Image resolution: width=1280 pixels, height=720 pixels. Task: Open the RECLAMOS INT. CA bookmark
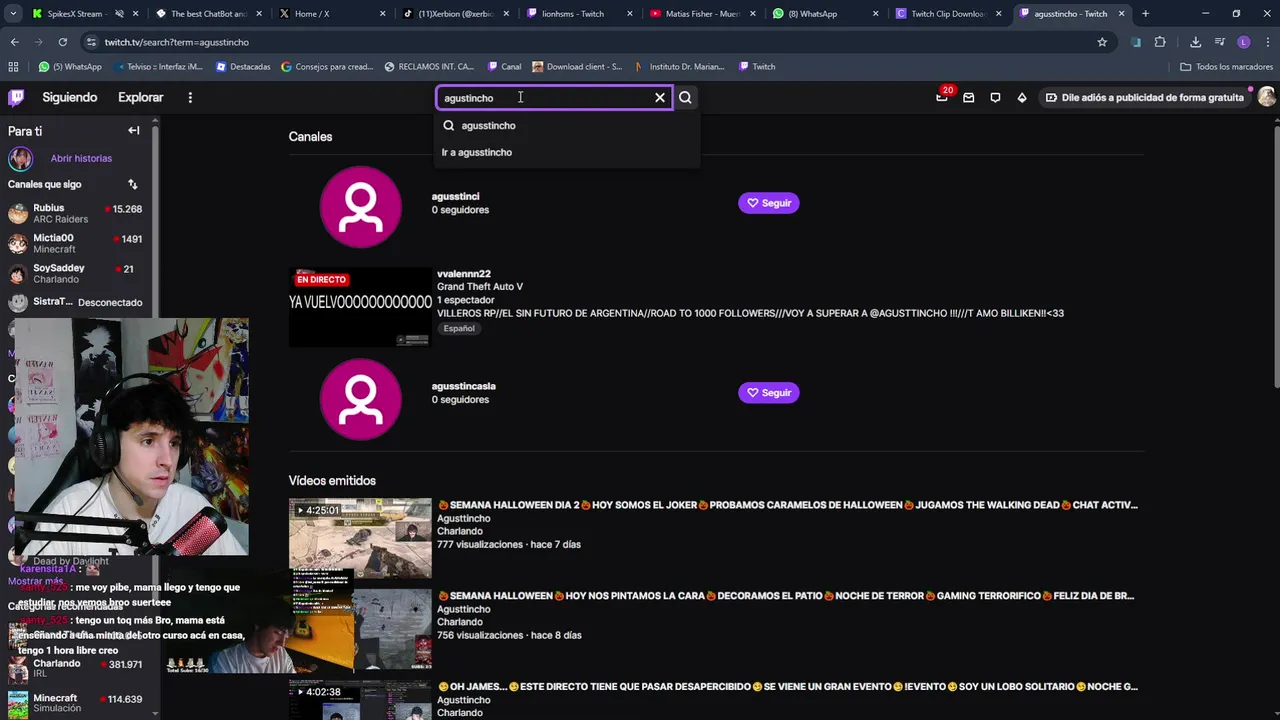pos(429,67)
